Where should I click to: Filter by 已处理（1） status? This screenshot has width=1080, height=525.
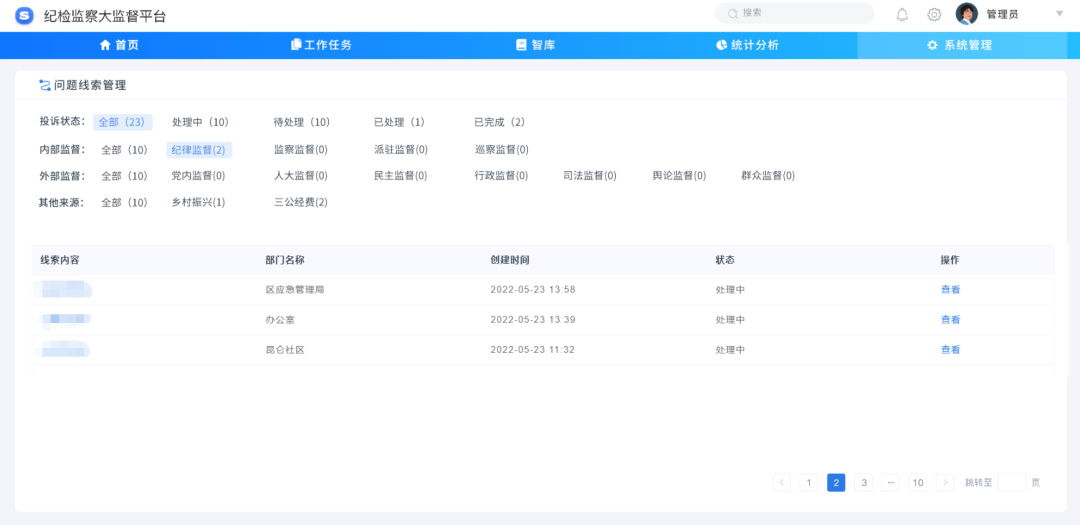coord(399,122)
